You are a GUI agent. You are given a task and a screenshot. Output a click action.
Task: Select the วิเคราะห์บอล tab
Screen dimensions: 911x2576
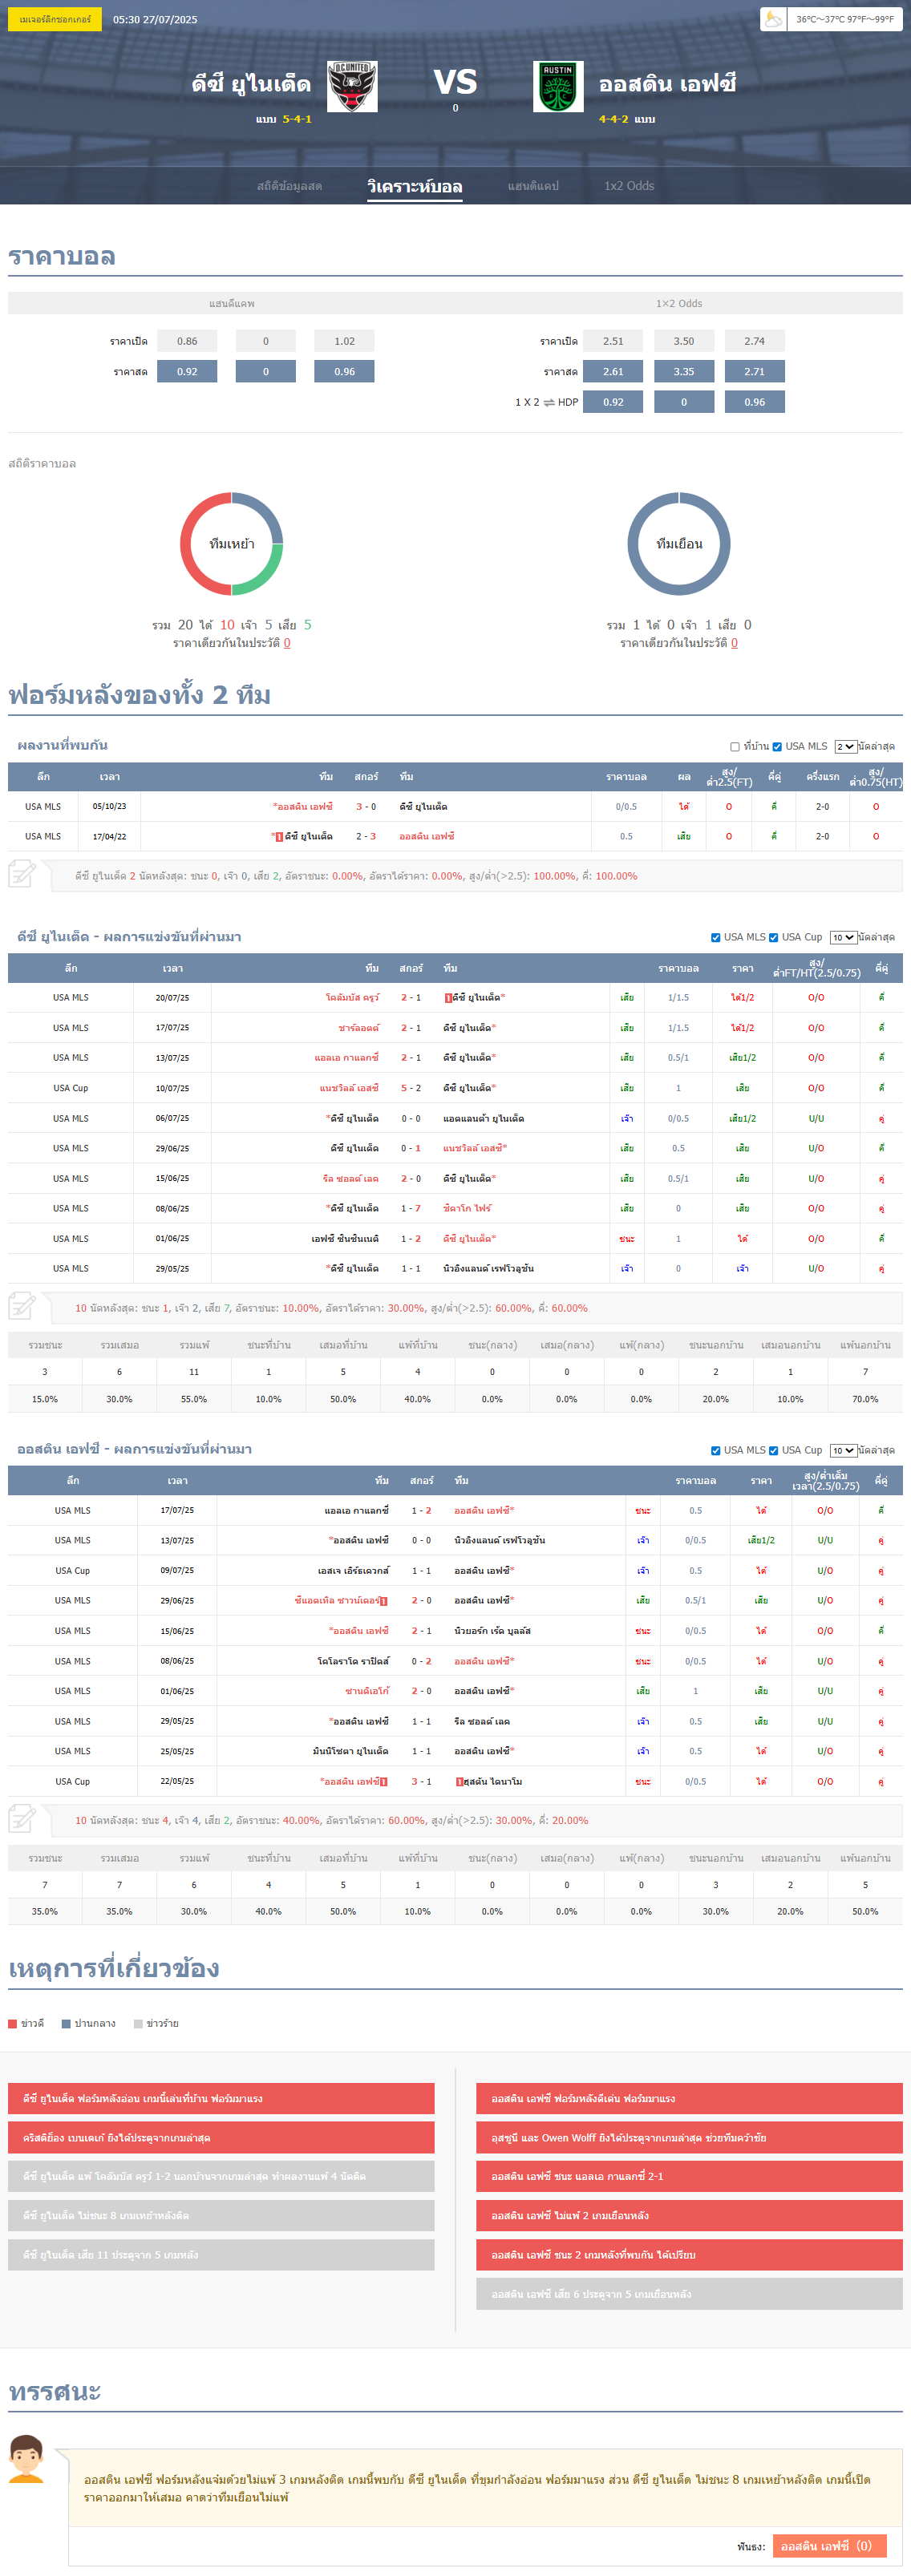tap(414, 186)
